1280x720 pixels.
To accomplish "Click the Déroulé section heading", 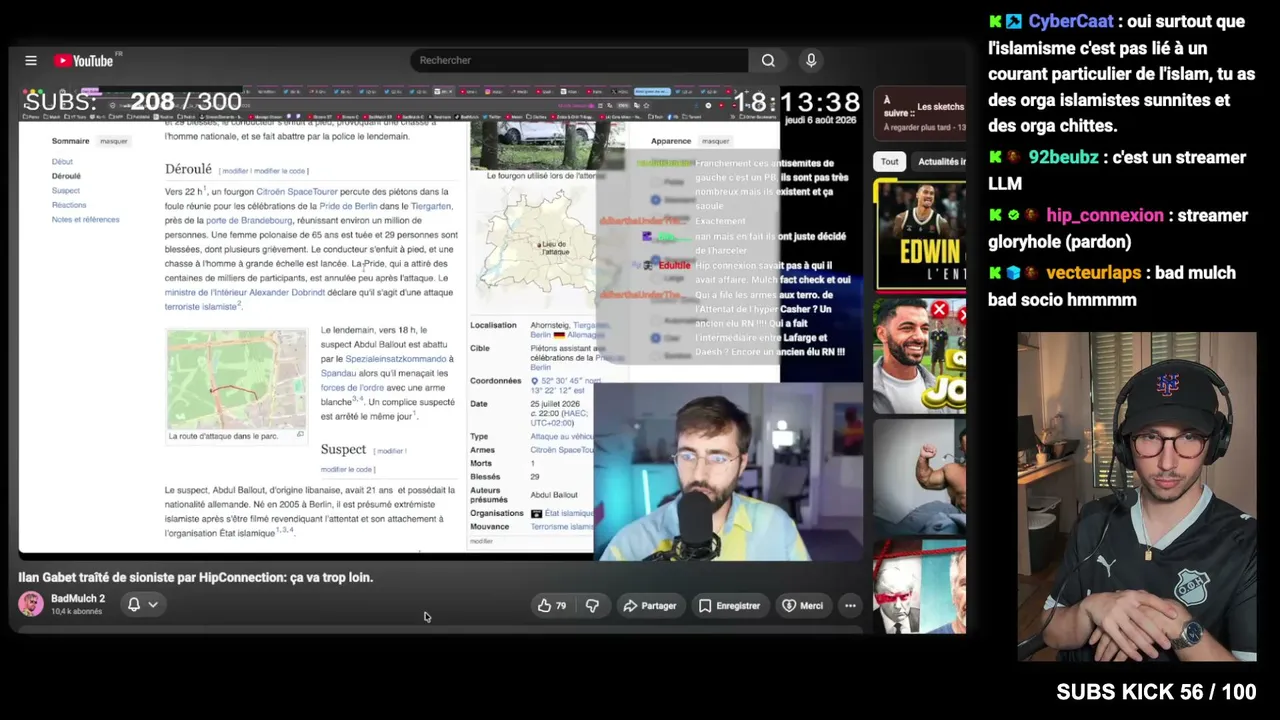I will [x=188, y=169].
